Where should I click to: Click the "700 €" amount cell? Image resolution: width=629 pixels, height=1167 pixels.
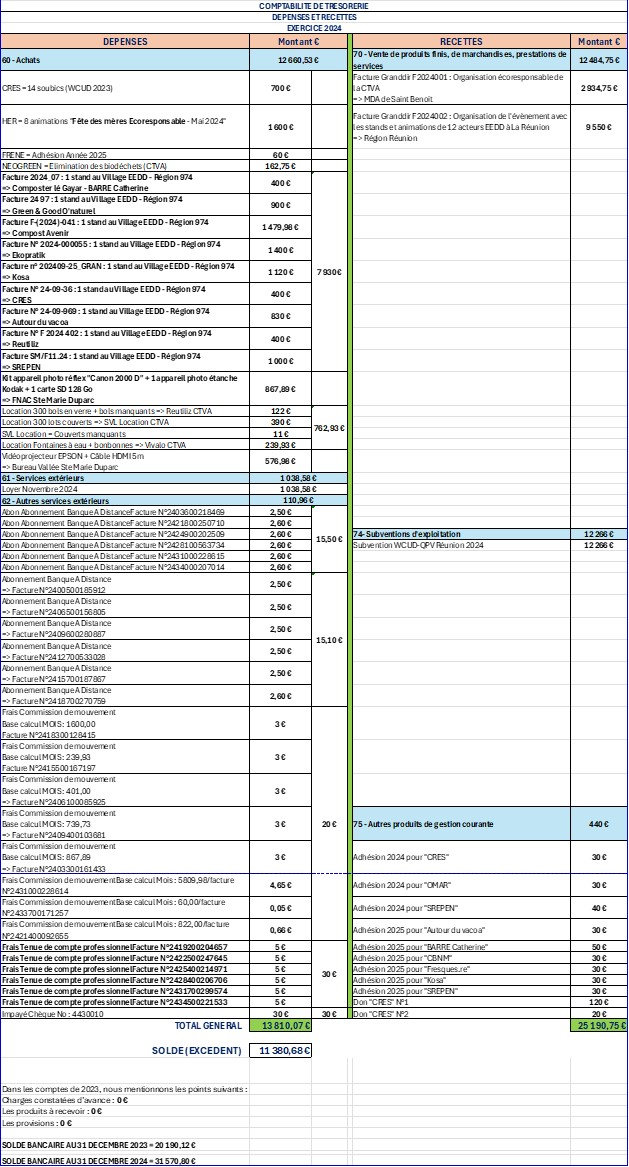point(281,88)
